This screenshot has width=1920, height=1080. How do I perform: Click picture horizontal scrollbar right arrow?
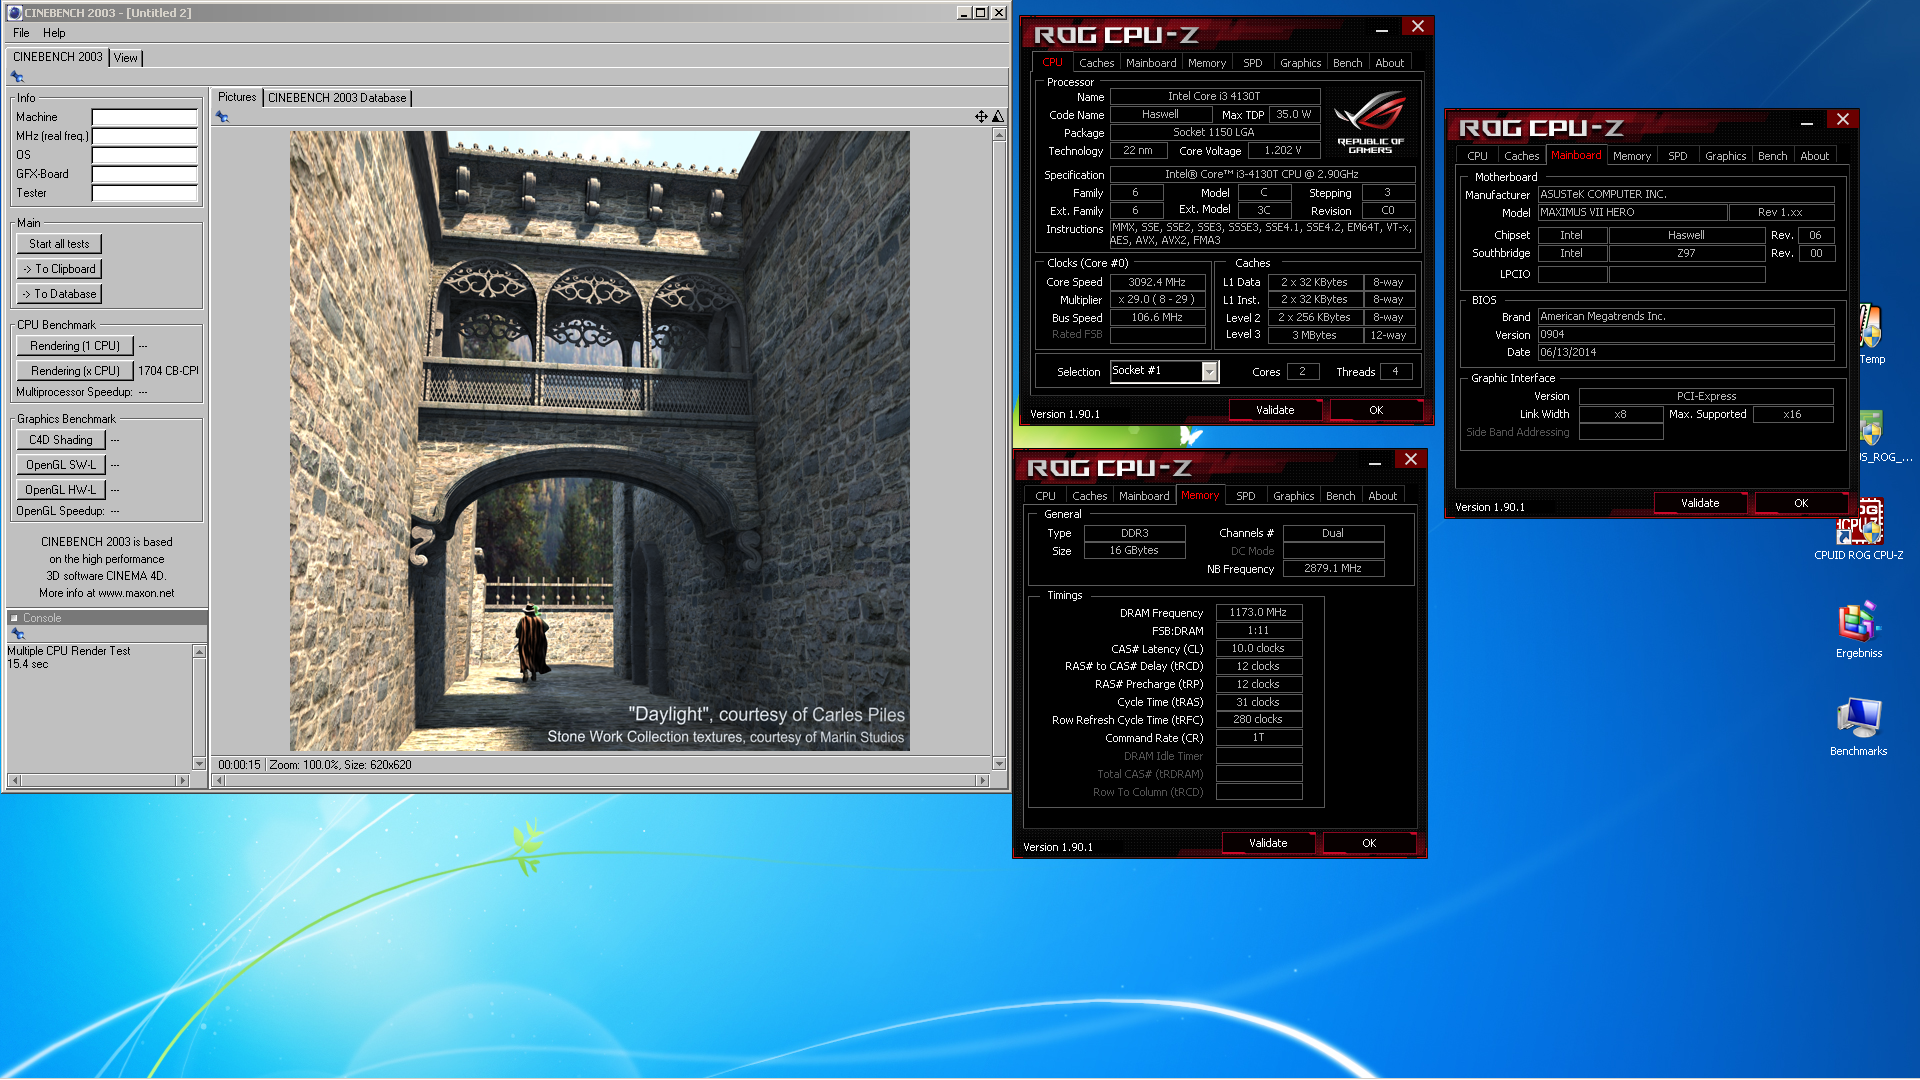(x=983, y=780)
